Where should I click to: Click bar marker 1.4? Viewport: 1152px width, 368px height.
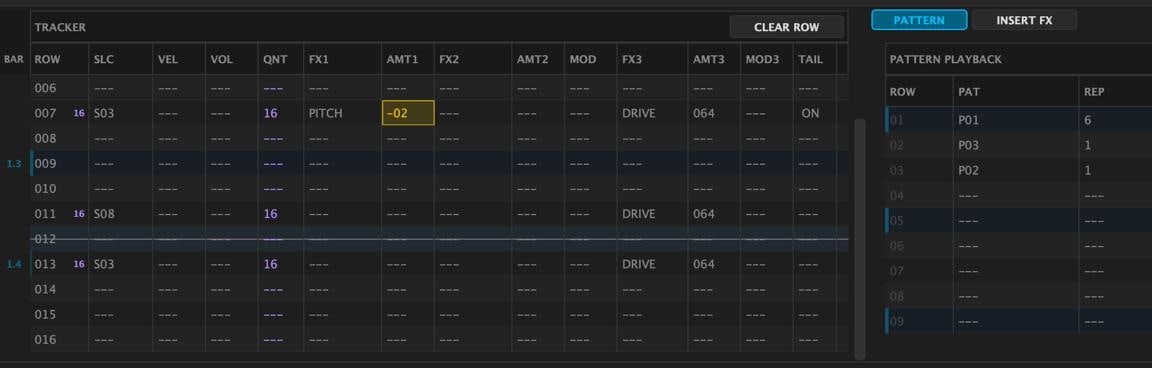[x=14, y=264]
